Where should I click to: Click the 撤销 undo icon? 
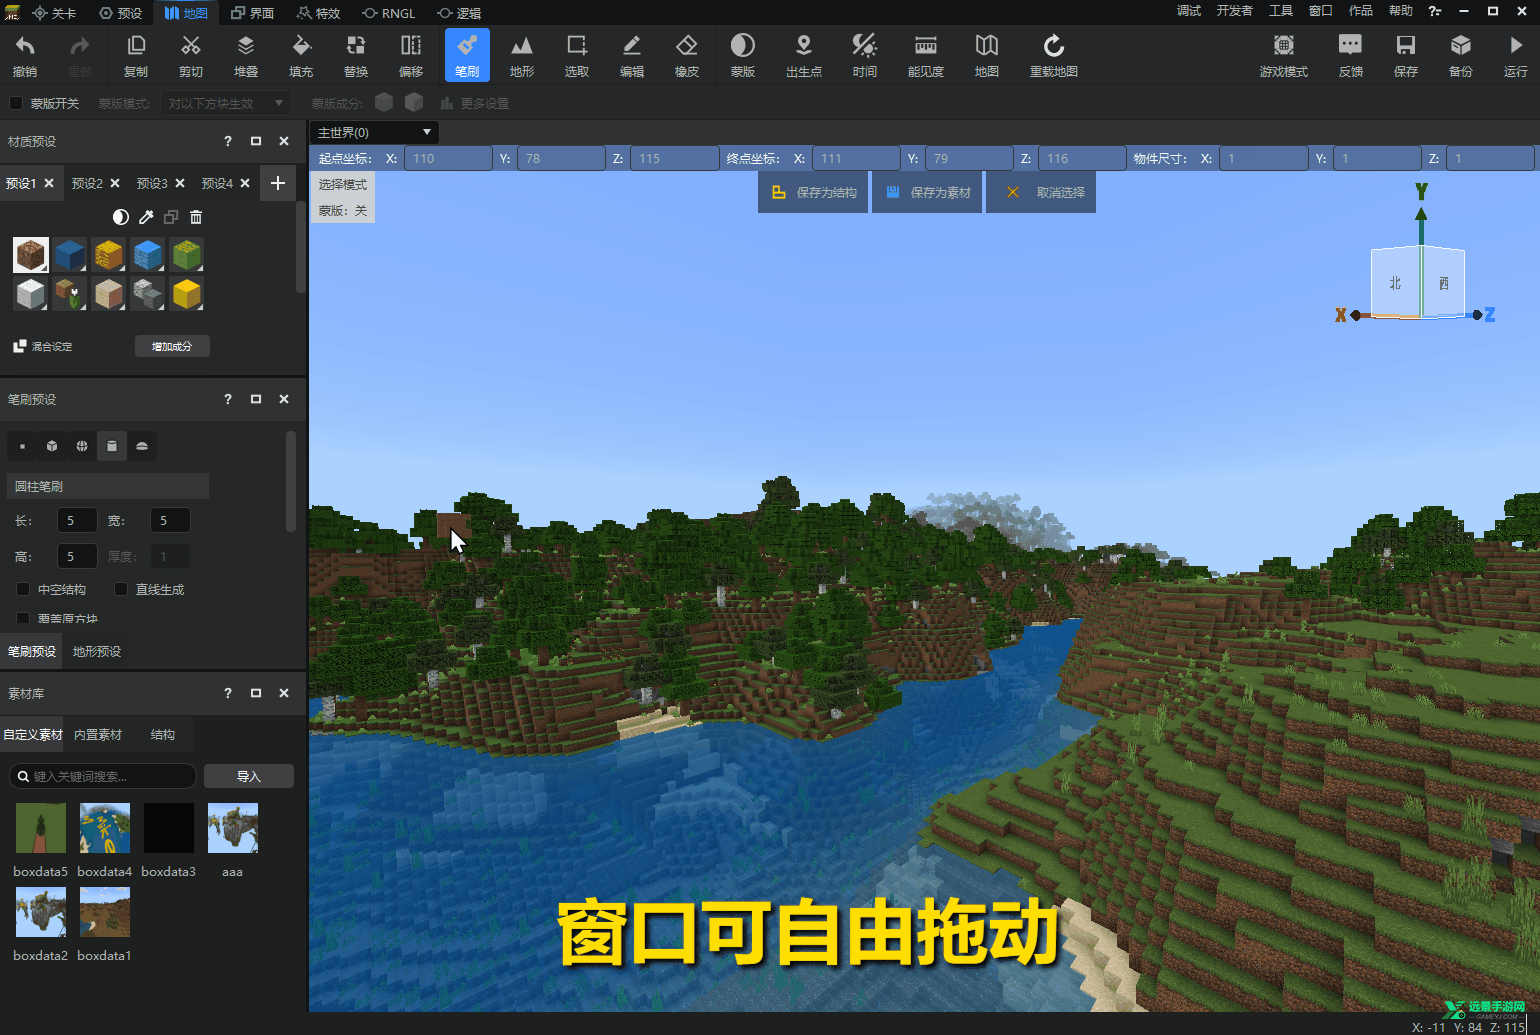[25, 55]
